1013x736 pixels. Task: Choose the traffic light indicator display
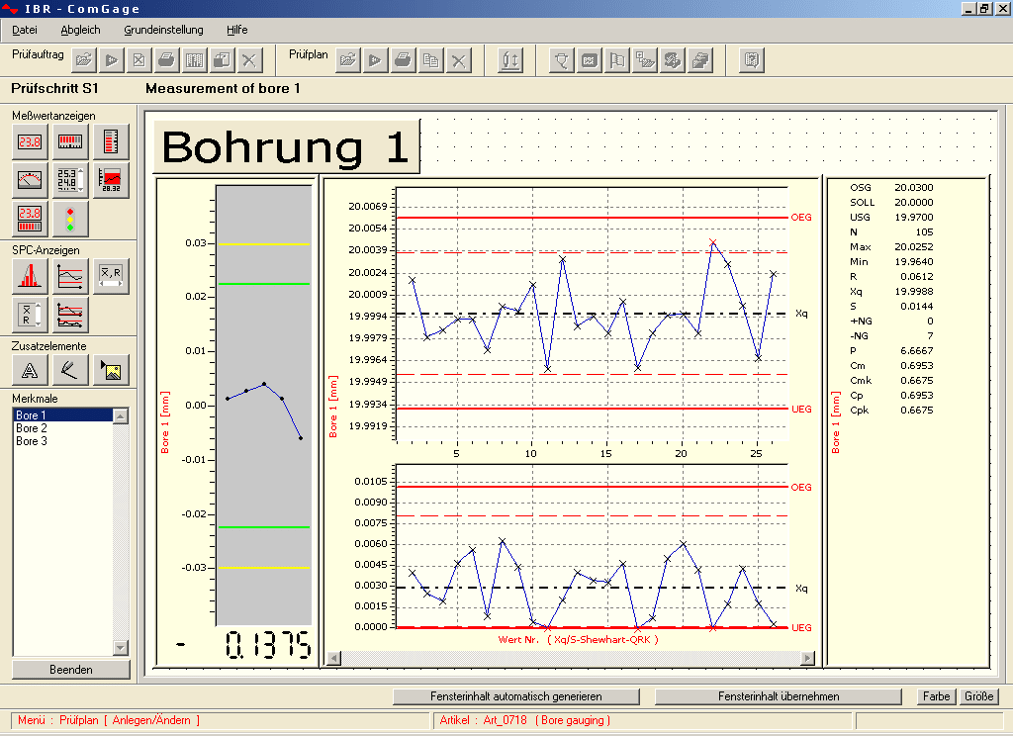pyautogui.click(x=70, y=217)
